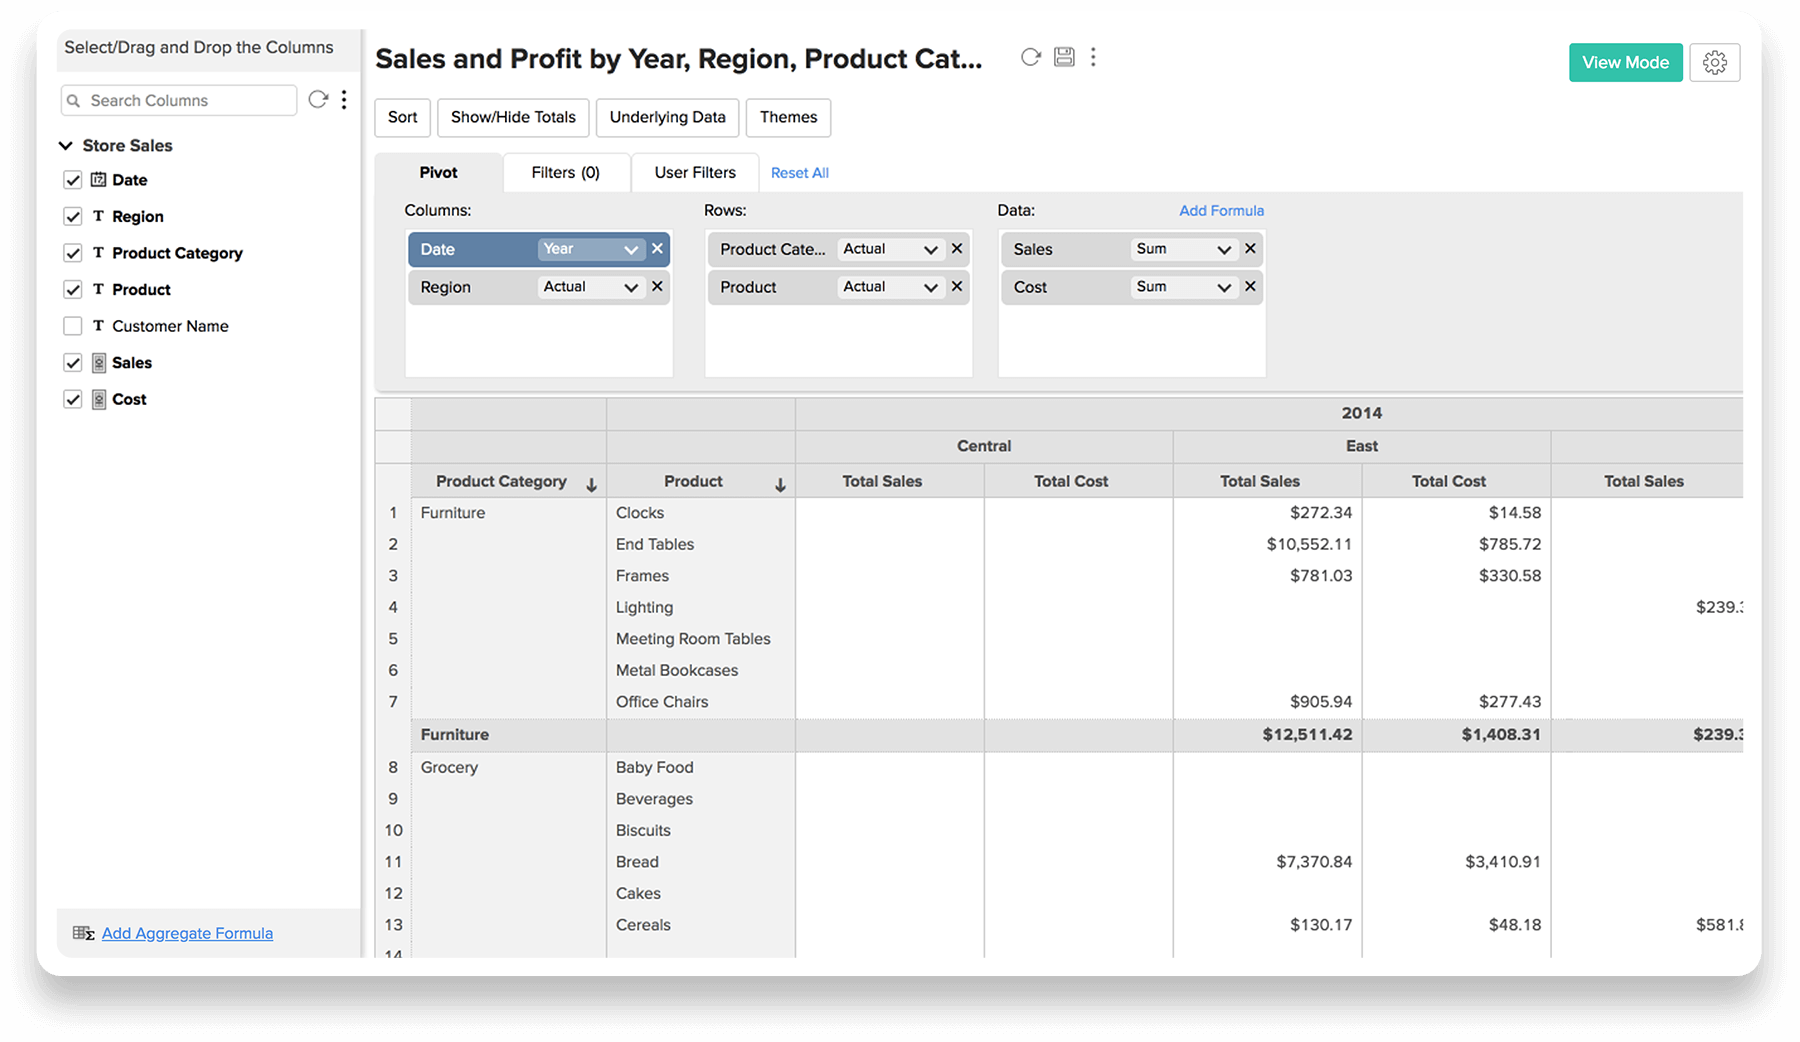This screenshot has width=1800, height=1042.
Task: Refresh the columns list in sidebar
Action: click(x=318, y=99)
